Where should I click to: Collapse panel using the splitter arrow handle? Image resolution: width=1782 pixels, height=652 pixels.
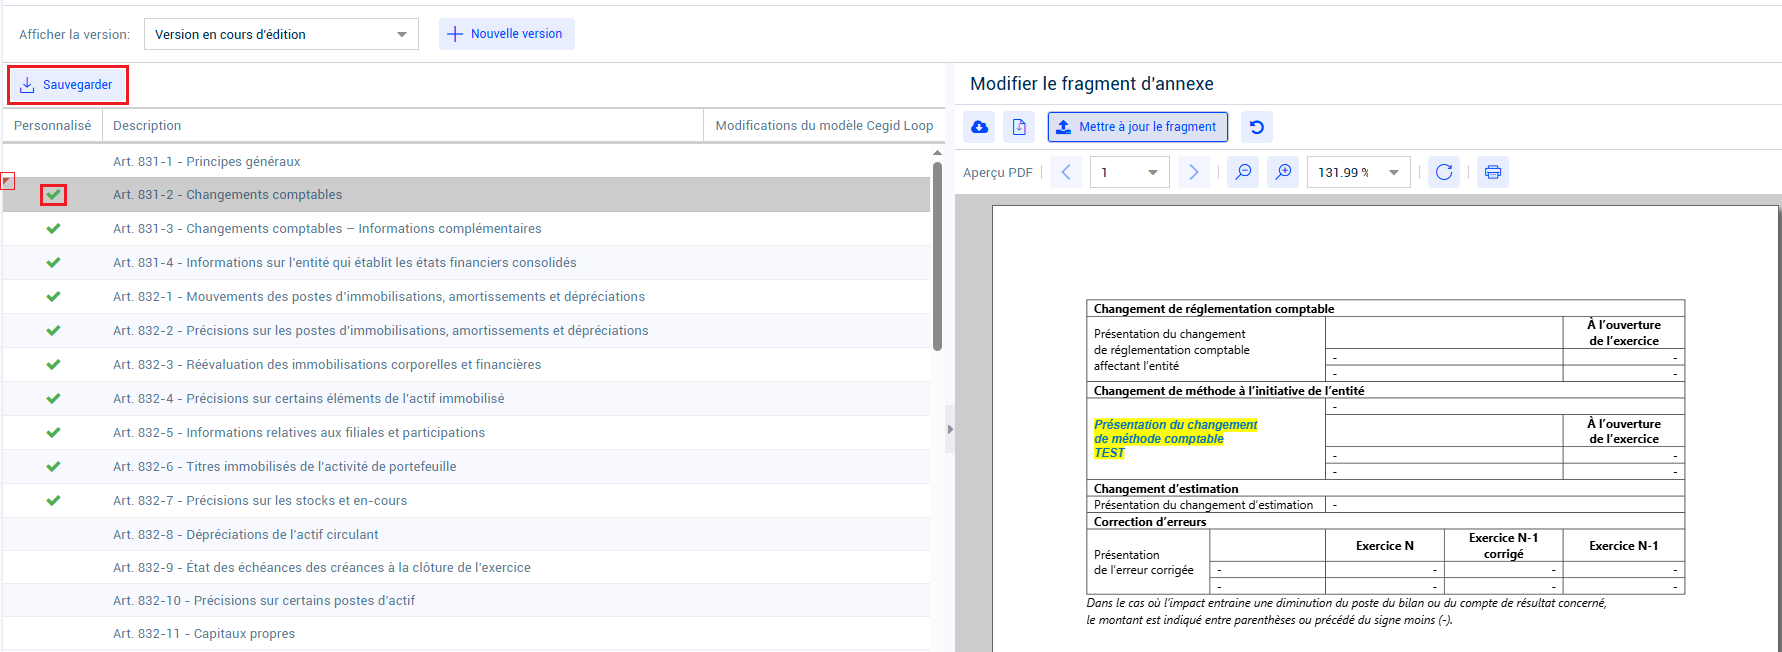pyautogui.click(x=950, y=429)
